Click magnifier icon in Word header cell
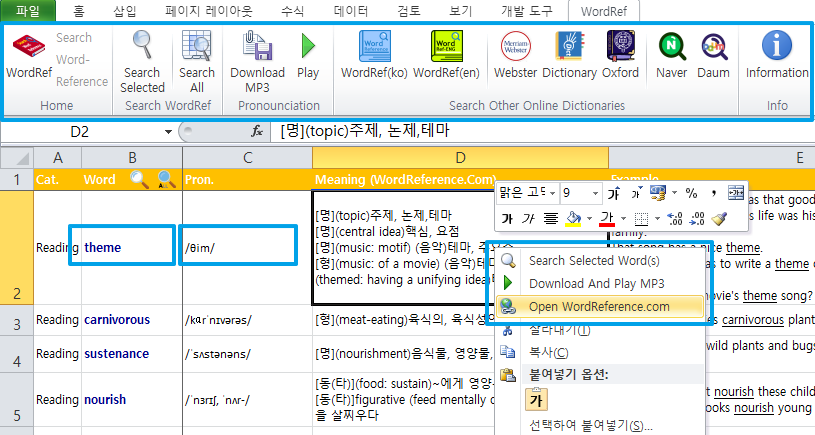Viewport: 815px width, 435px height. click(x=139, y=179)
